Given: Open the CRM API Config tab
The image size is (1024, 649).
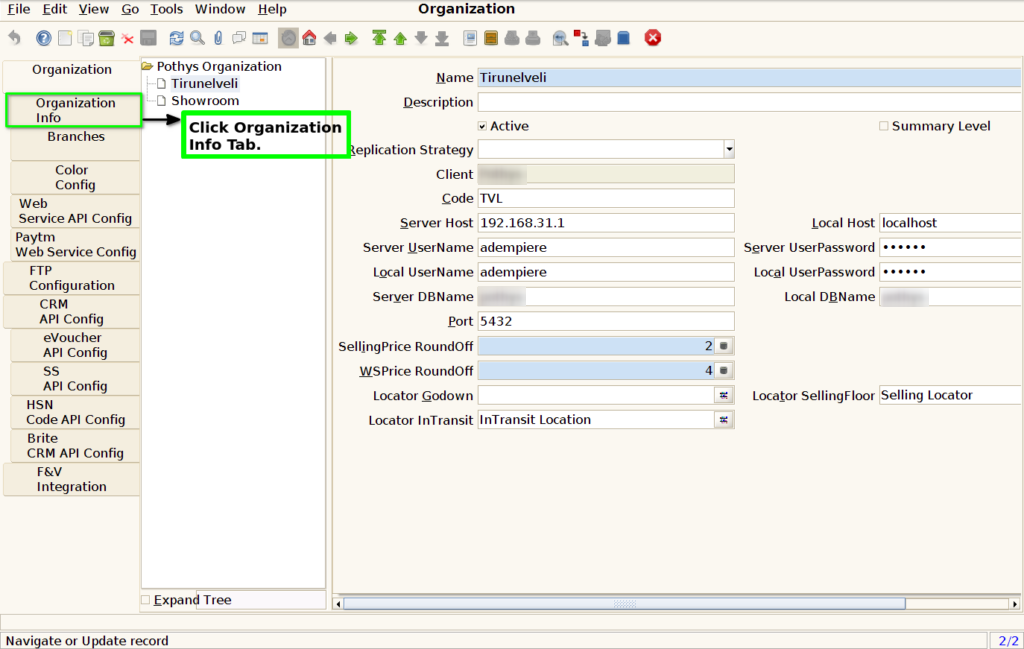Looking at the screenshot, I should [x=72, y=311].
